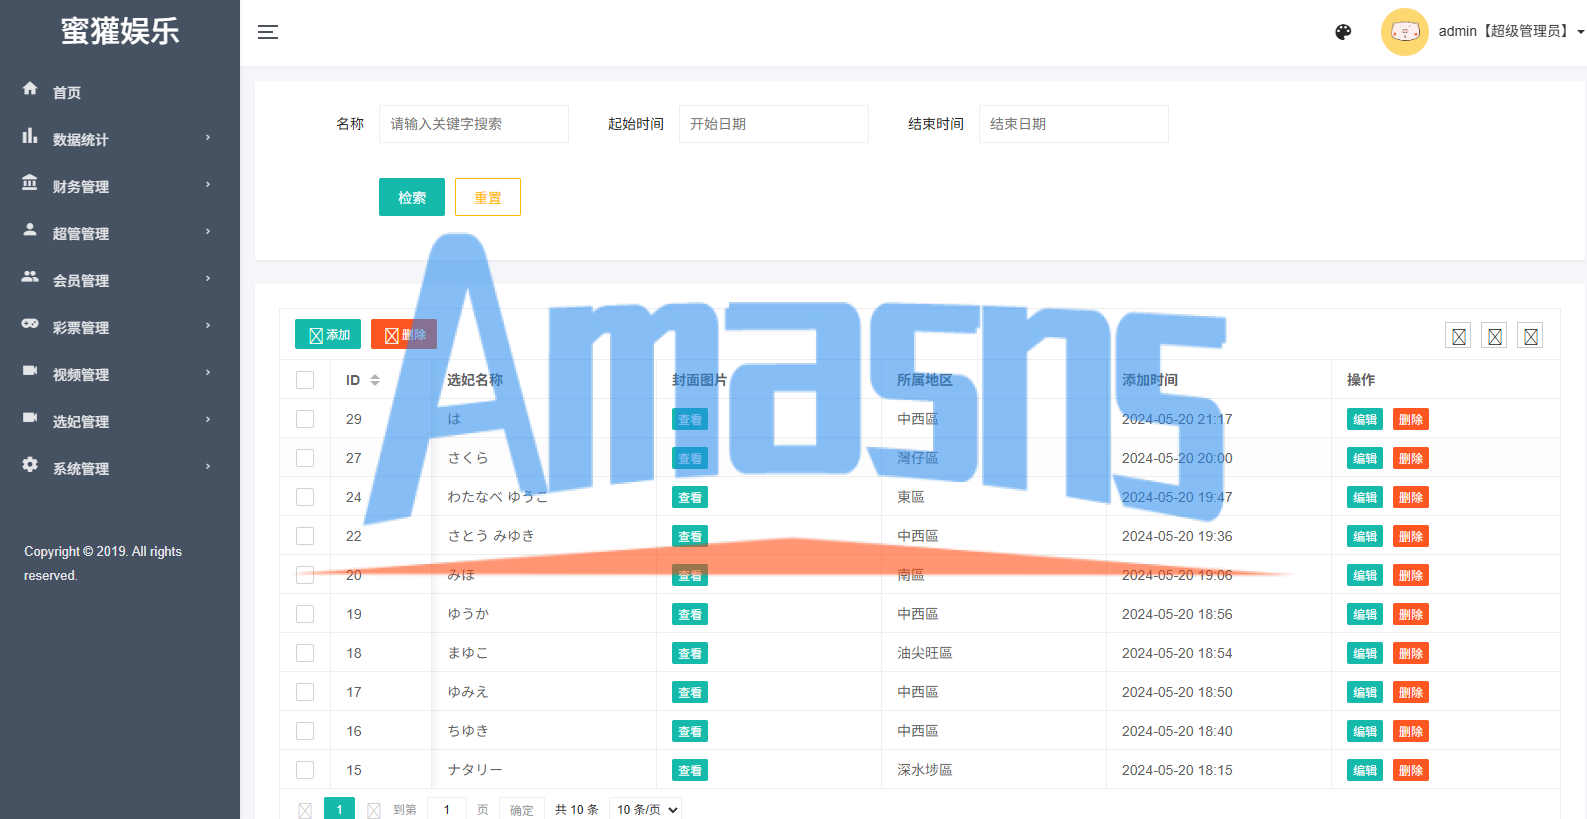Open the theme color palette icon

pyautogui.click(x=1343, y=32)
